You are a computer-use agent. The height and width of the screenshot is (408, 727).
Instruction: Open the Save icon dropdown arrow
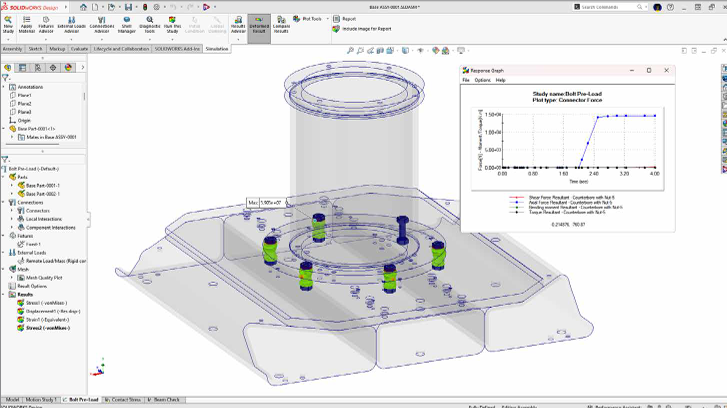click(x=136, y=7)
